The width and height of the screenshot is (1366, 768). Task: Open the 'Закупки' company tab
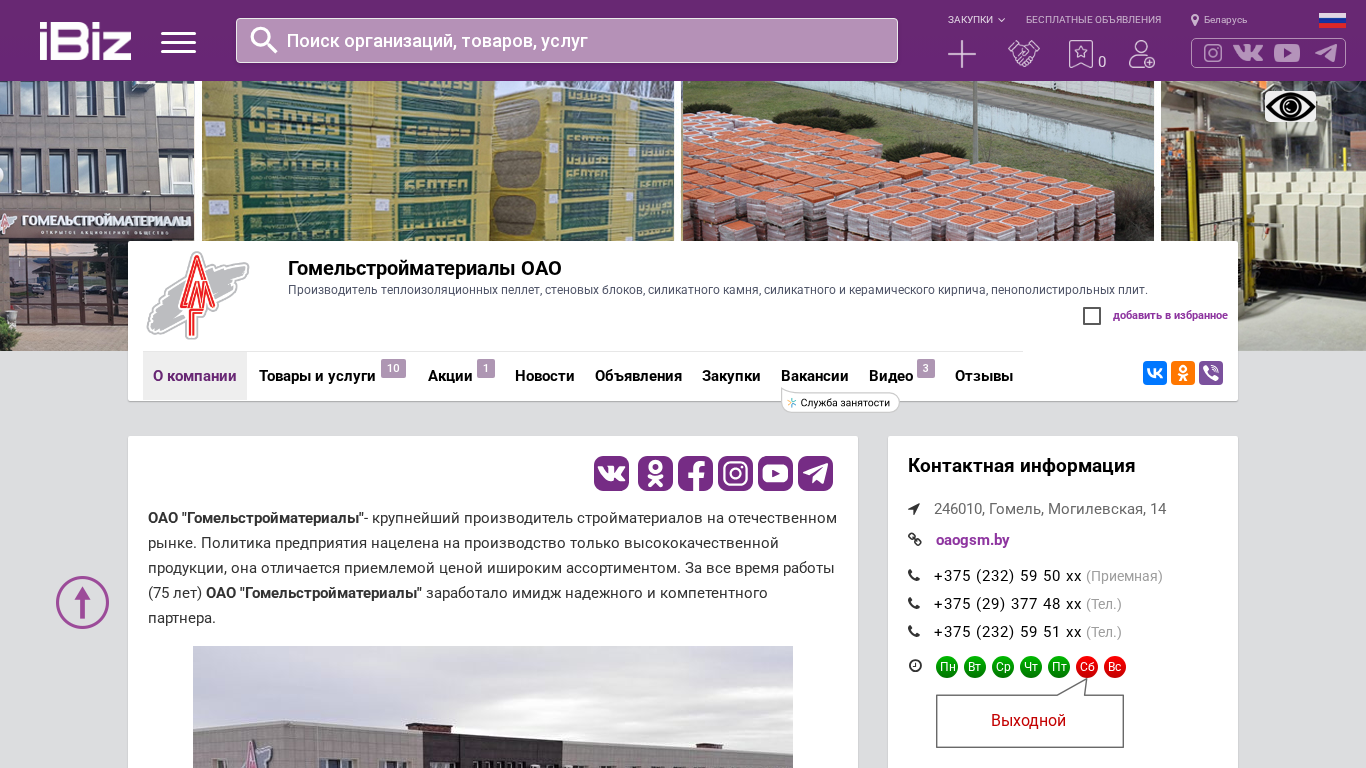[x=731, y=376]
